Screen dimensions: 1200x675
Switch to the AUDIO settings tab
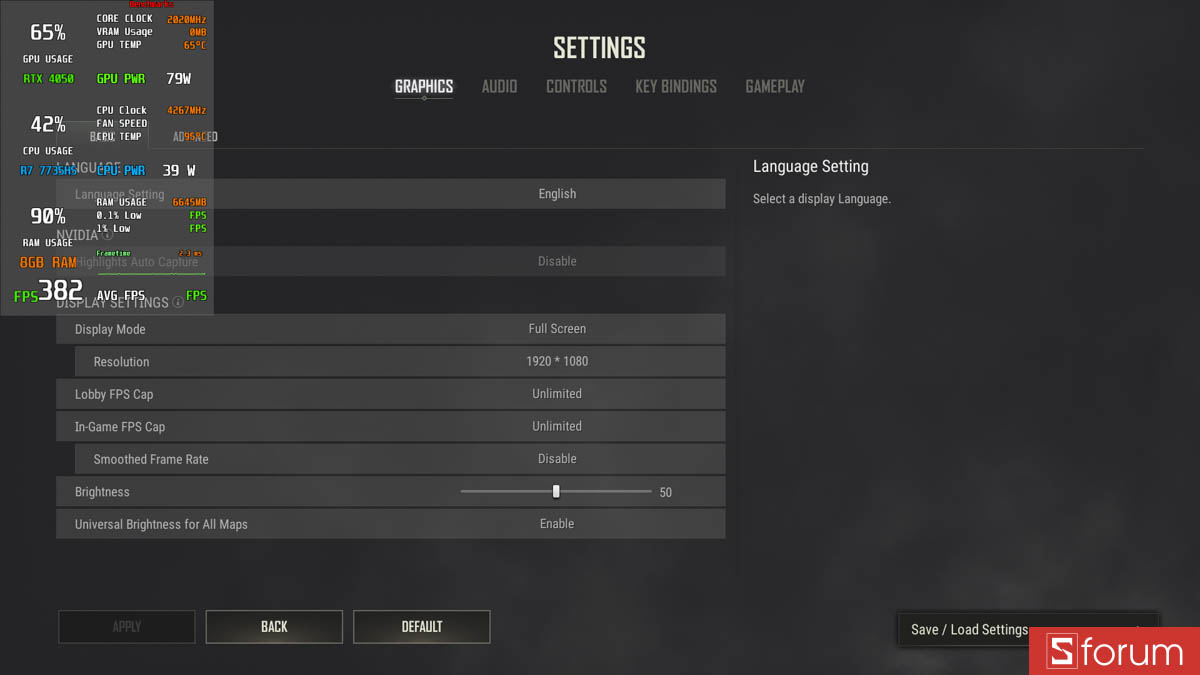[499, 87]
